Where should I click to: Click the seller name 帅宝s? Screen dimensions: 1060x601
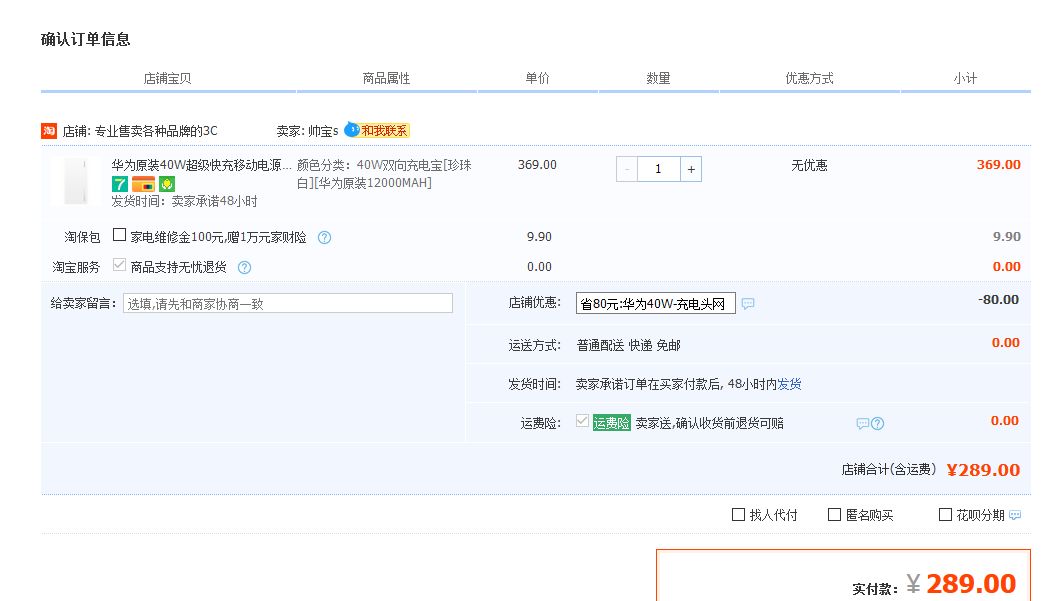[323, 131]
